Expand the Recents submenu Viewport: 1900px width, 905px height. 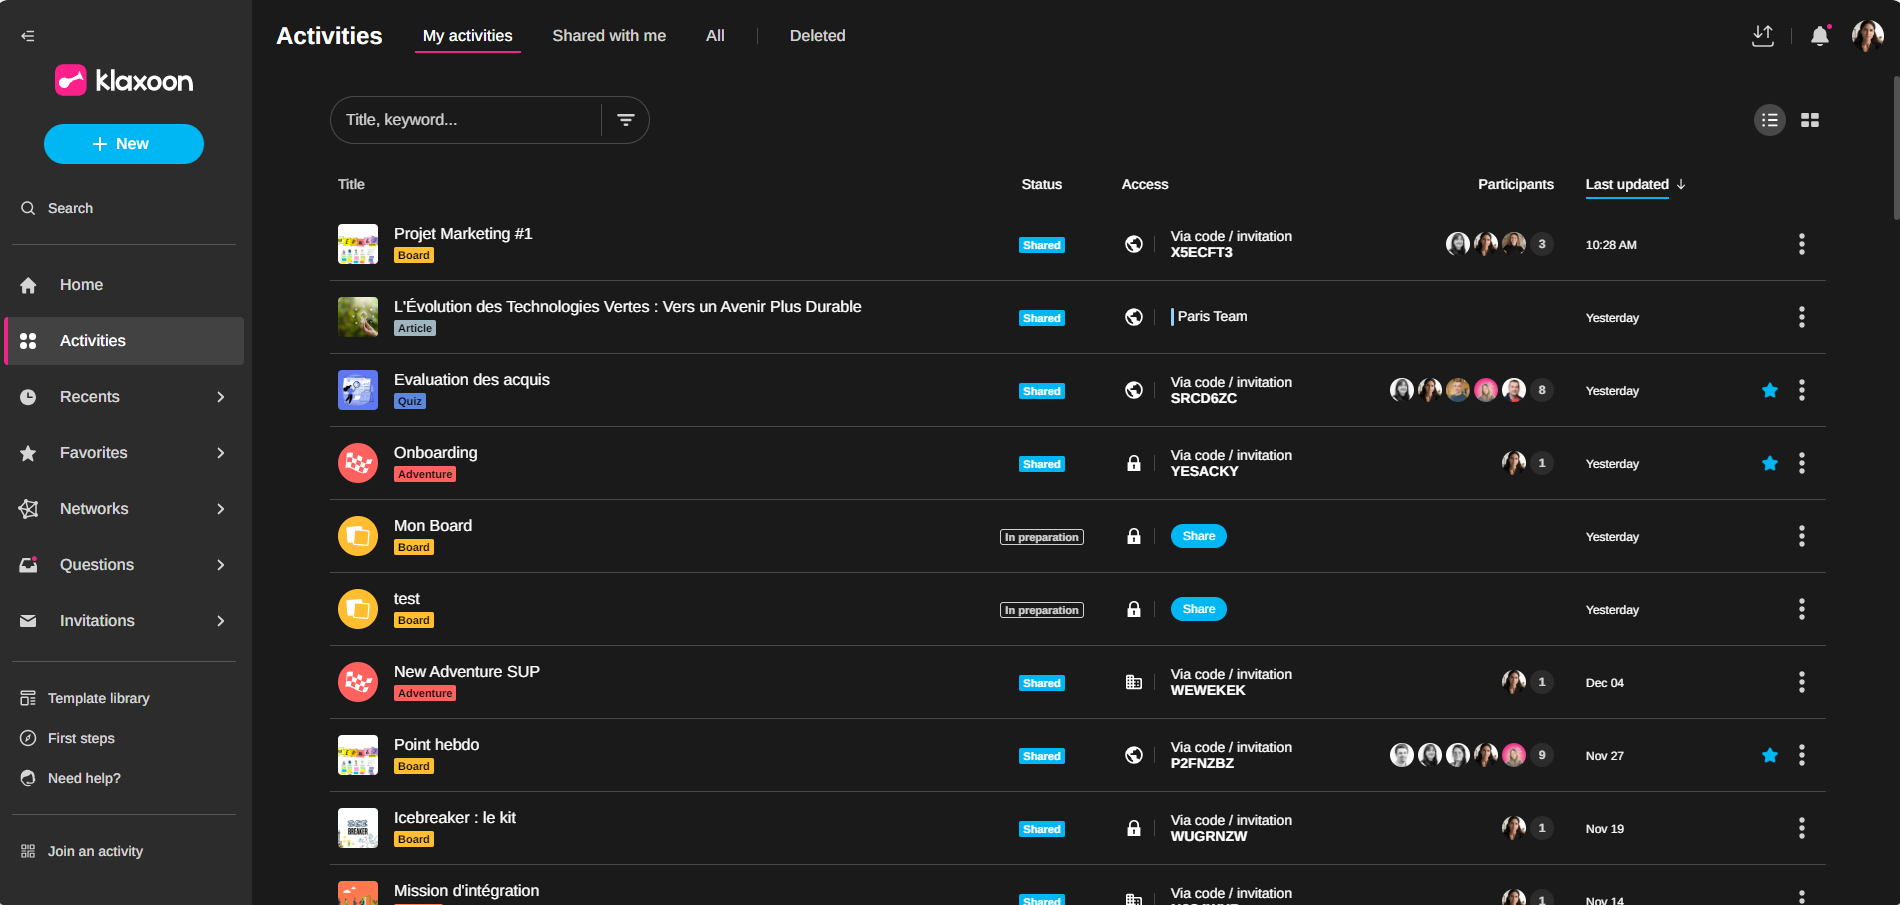tap(220, 397)
